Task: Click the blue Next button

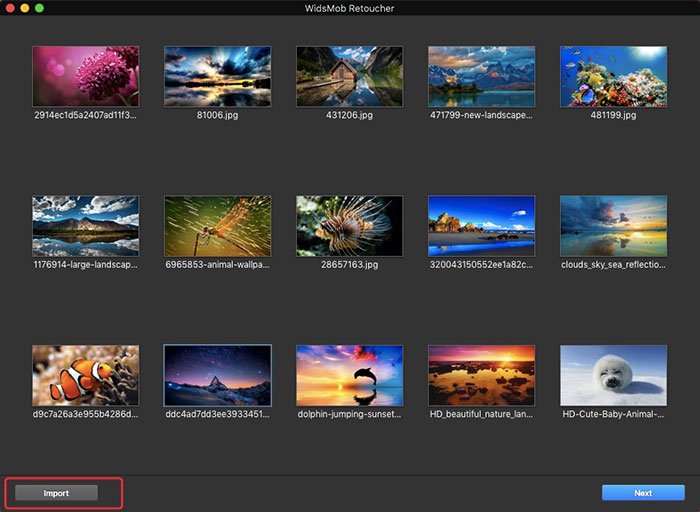Action: click(643, 493)
